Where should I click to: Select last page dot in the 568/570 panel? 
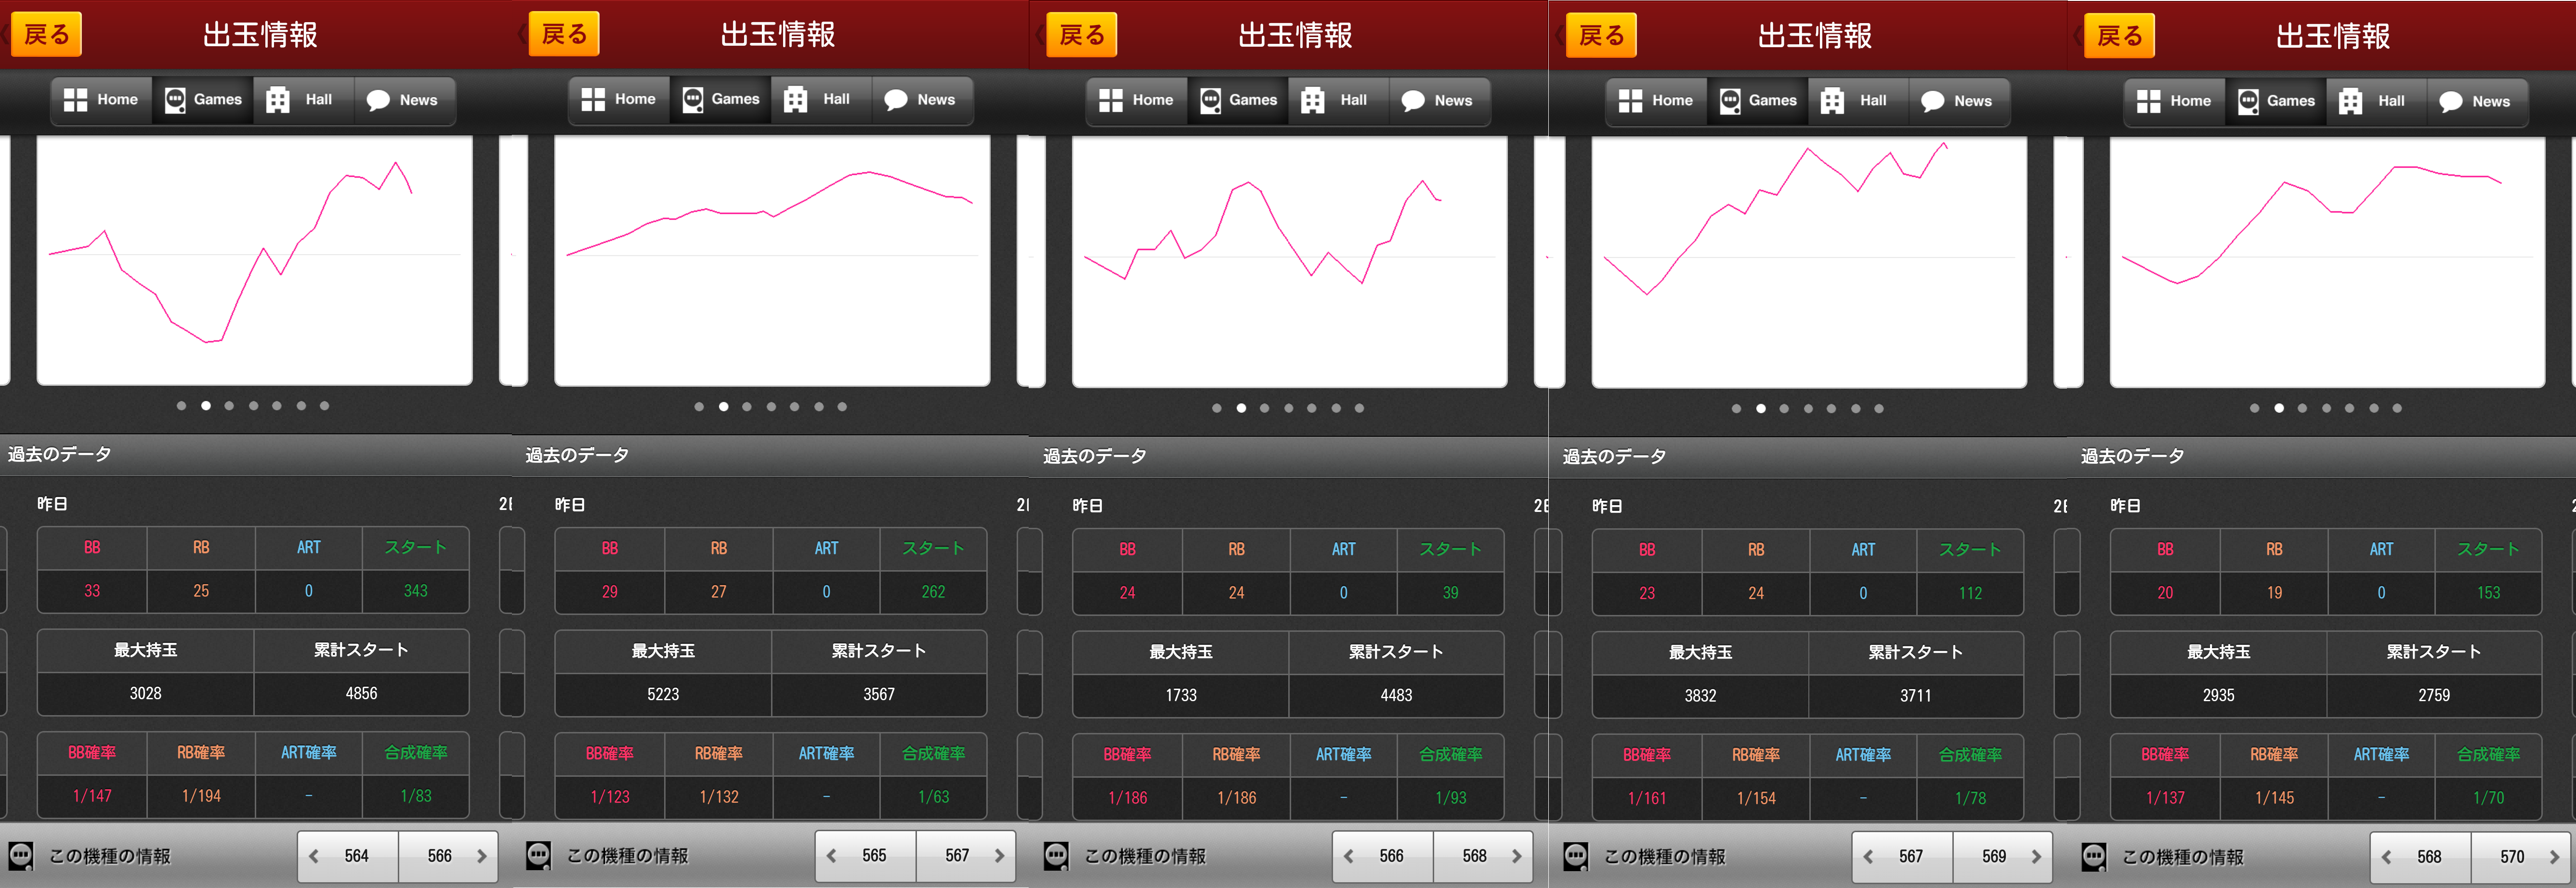(2397, 408)
